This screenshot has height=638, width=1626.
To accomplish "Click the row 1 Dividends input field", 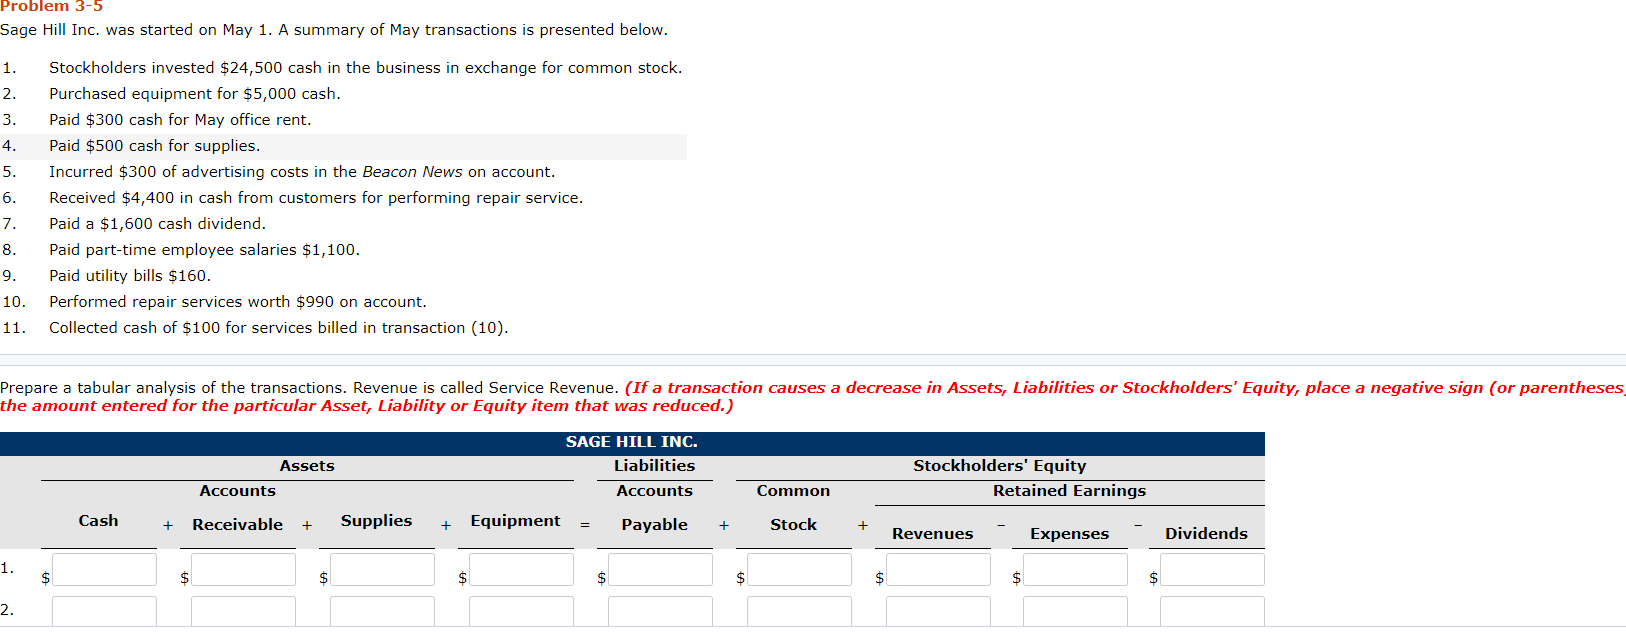I will tap(1213, 570).
